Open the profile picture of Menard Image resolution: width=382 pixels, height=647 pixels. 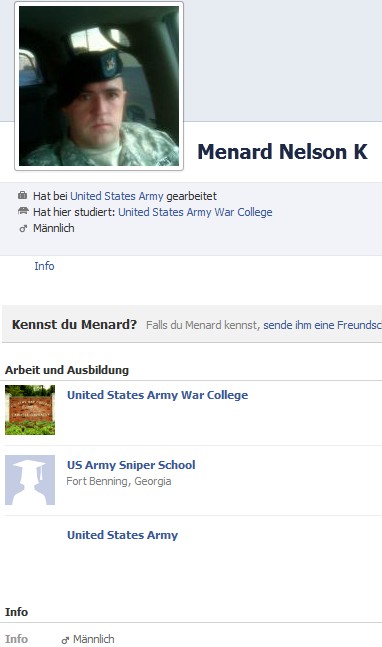point(99,86)
